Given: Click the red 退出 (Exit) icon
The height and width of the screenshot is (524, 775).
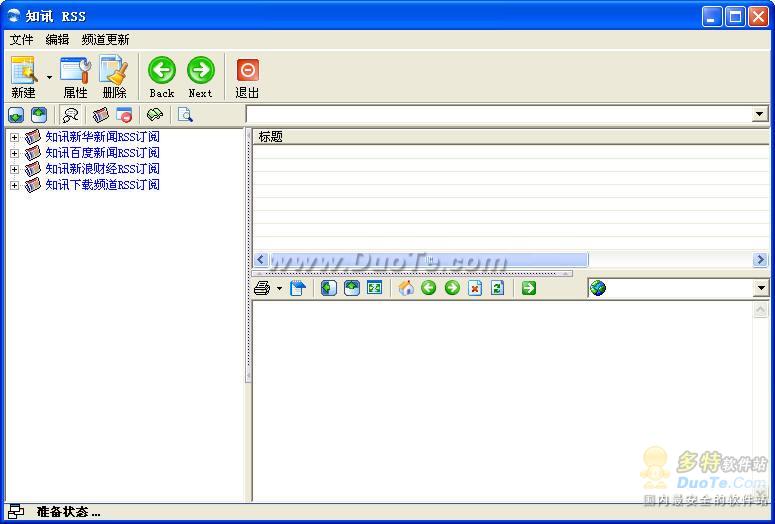Looking at the screenshot, I should [x=247, y=78].
